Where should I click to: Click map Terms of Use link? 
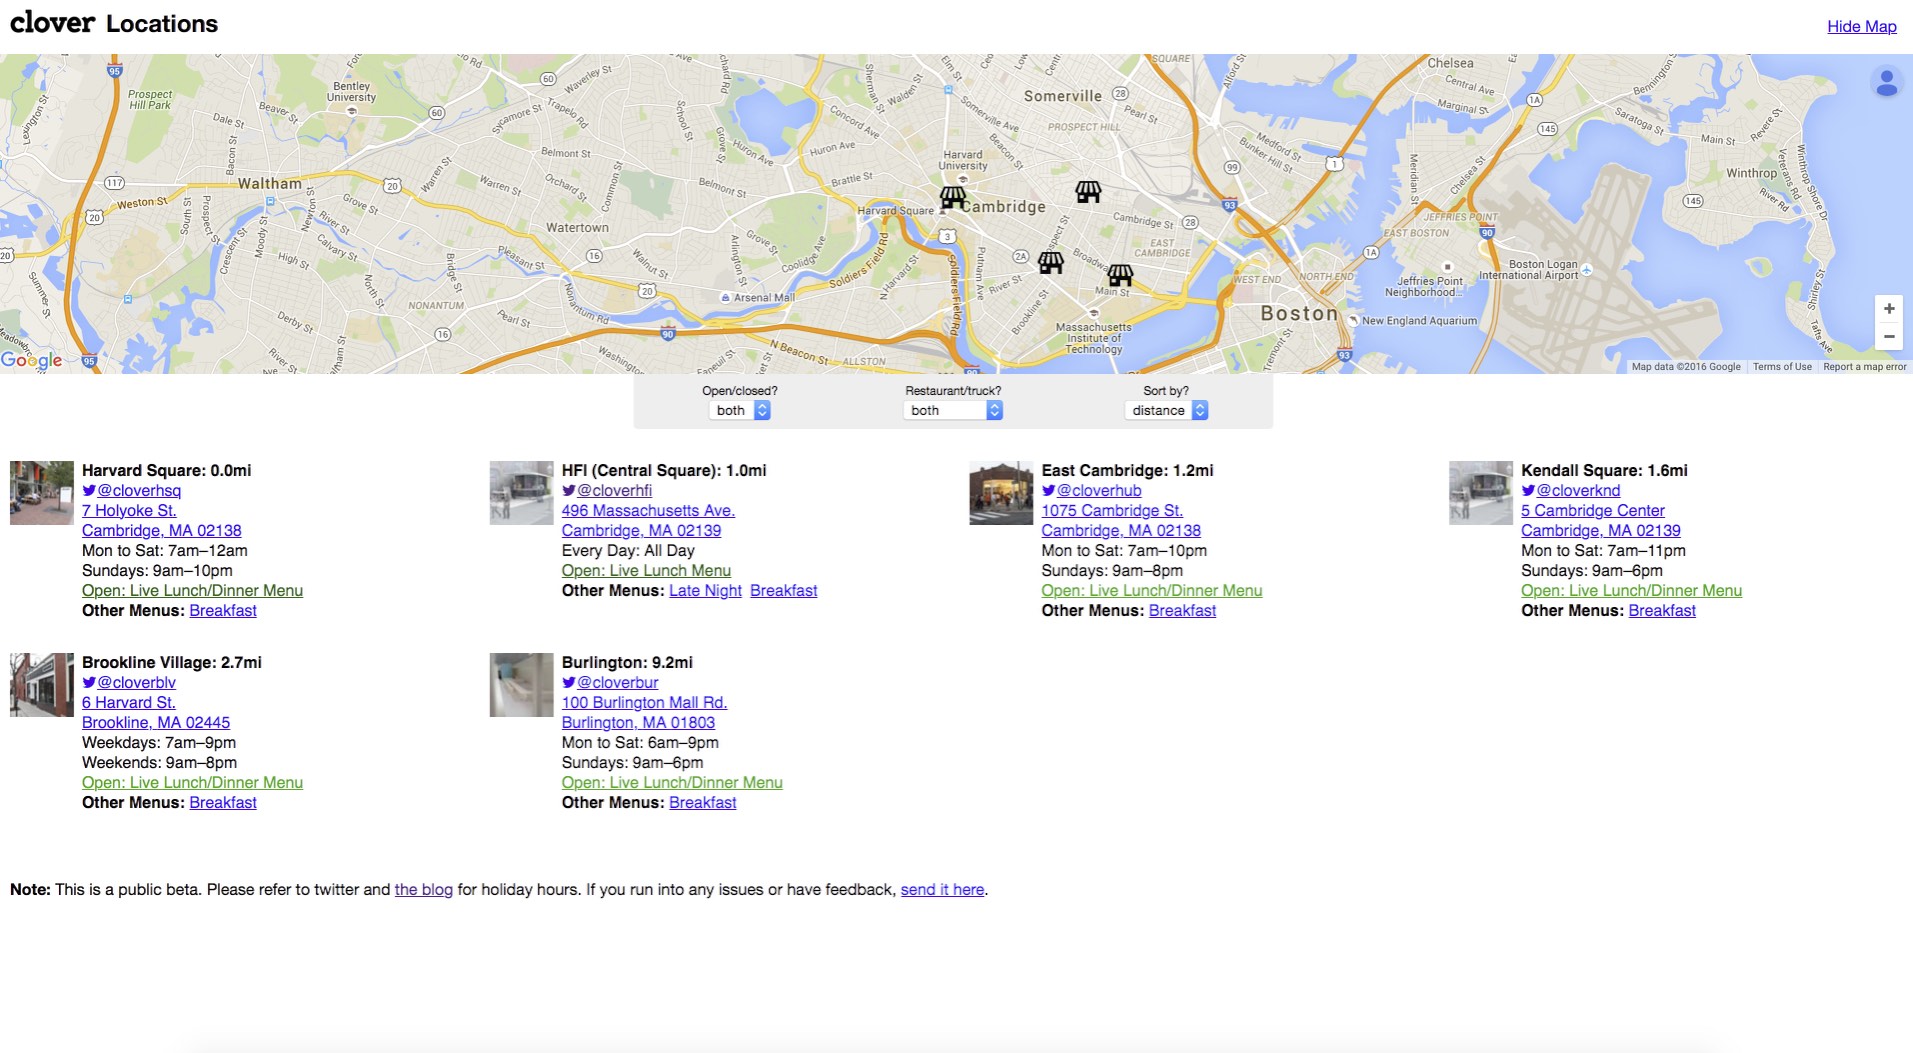point(1782,367)
